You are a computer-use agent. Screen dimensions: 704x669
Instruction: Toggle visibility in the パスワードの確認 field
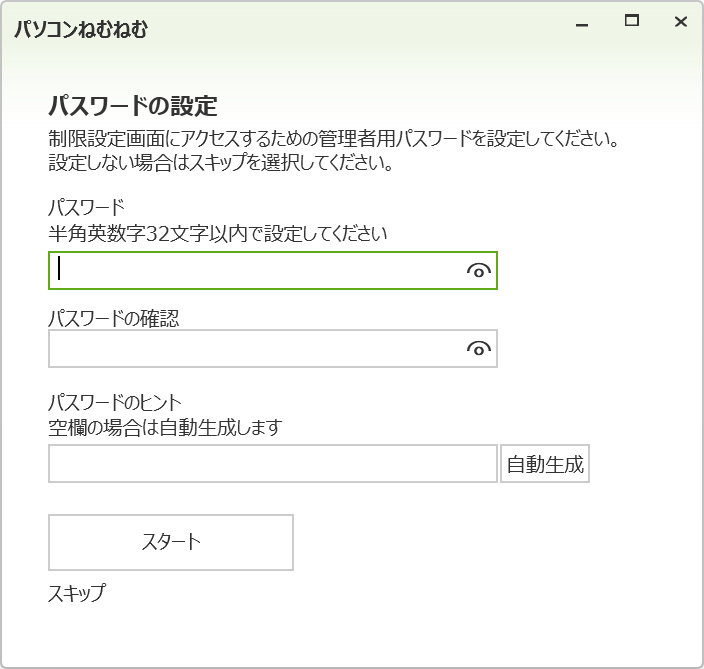(479, 349)
